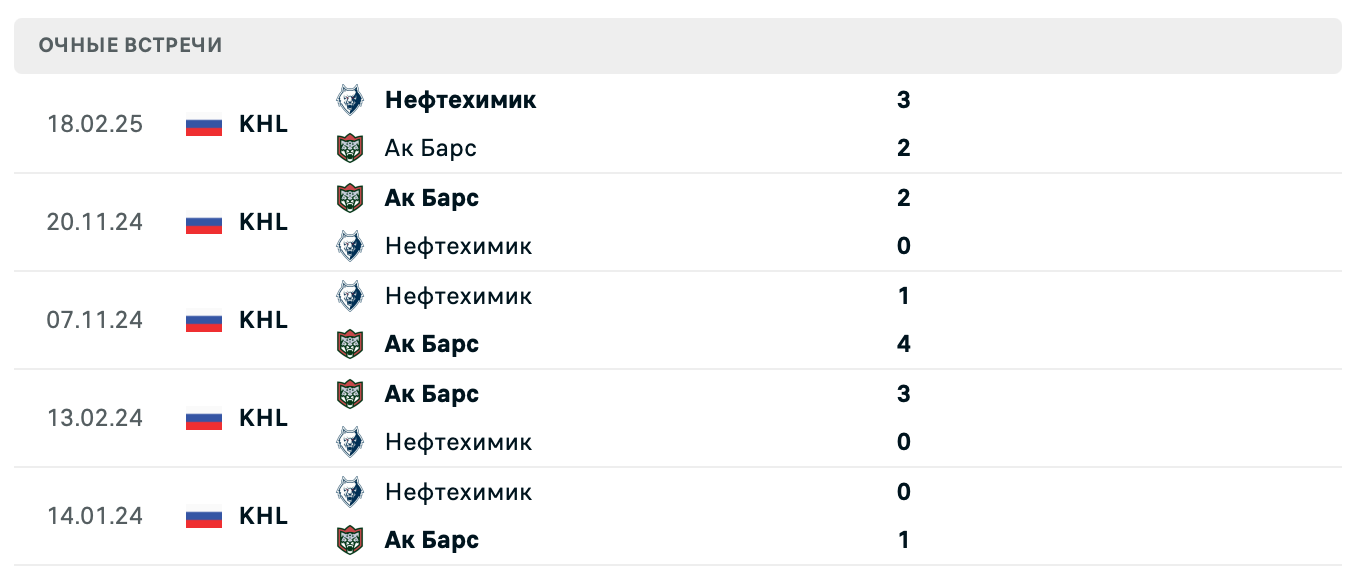Select the Ак Барс crest in the 13.02.24 match
The width and height of the screenshot is (1356, 584).
click(x=352, y=393)
